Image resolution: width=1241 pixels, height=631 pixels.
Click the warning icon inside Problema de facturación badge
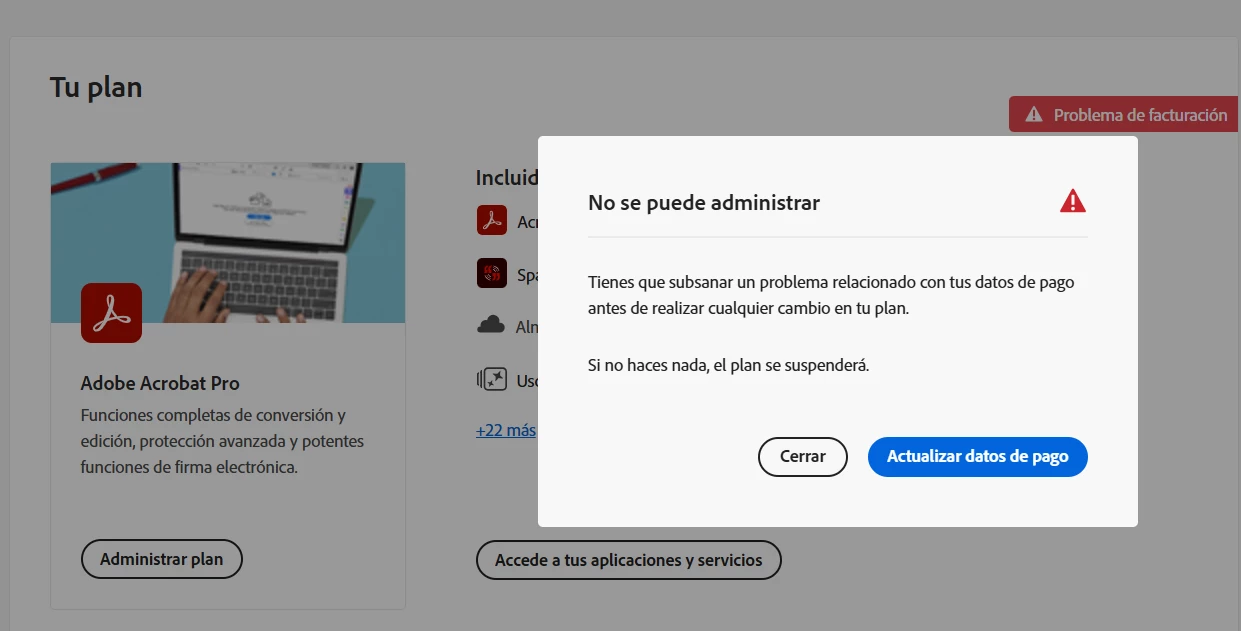click(x=1034, y=115)
